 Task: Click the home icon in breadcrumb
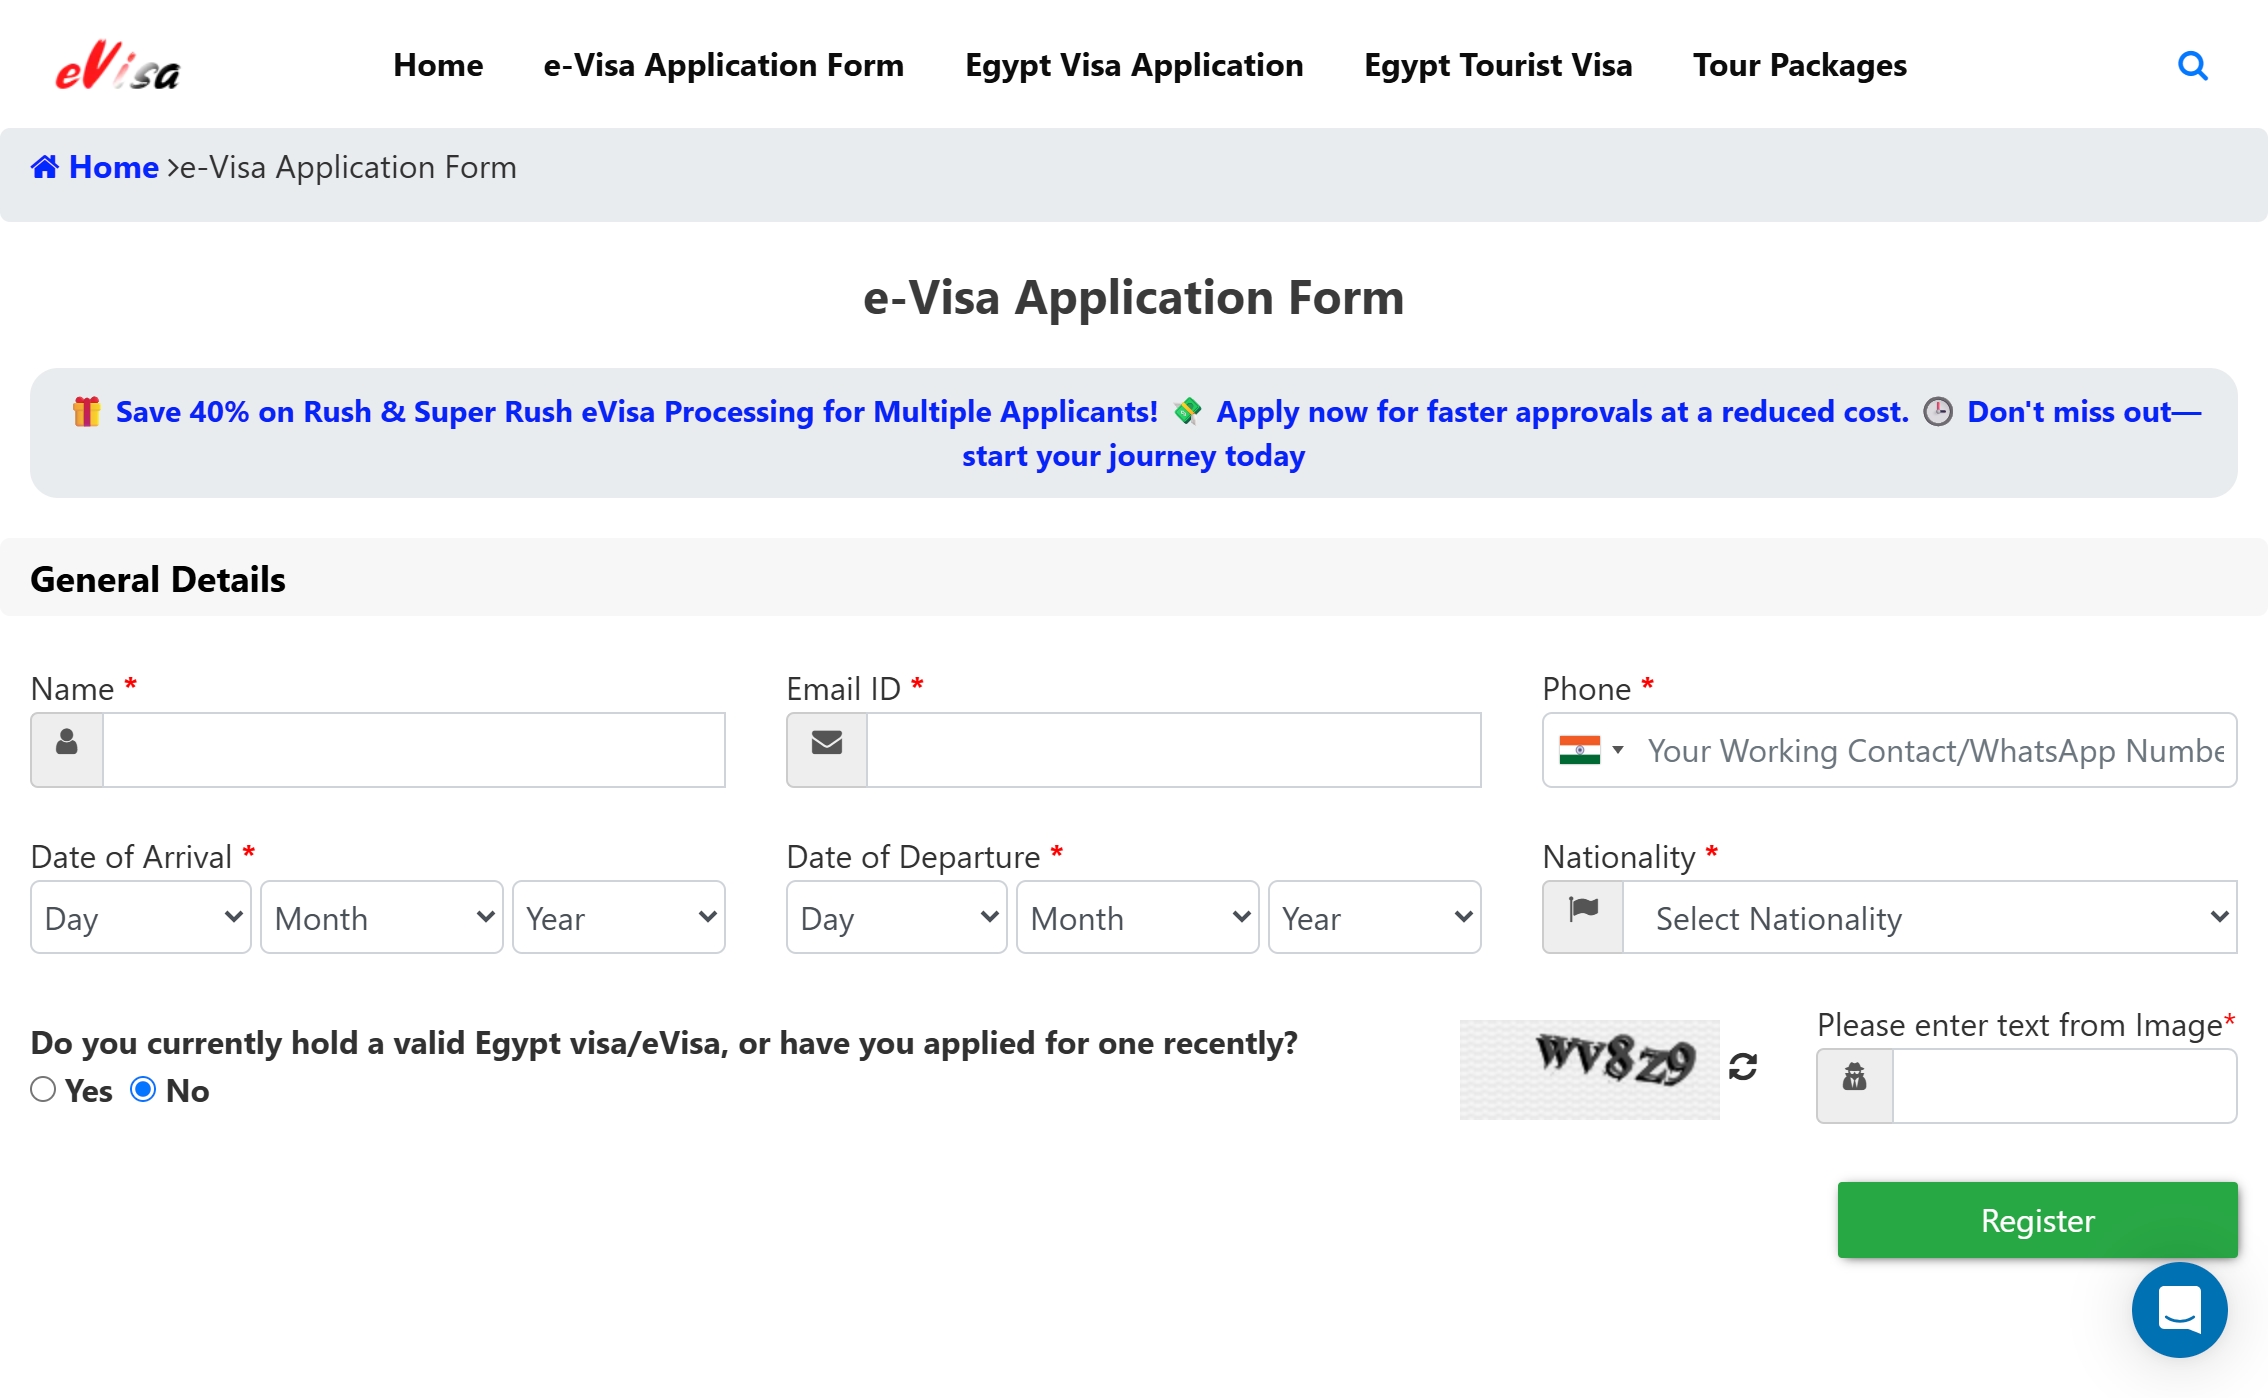coord(45,167)
